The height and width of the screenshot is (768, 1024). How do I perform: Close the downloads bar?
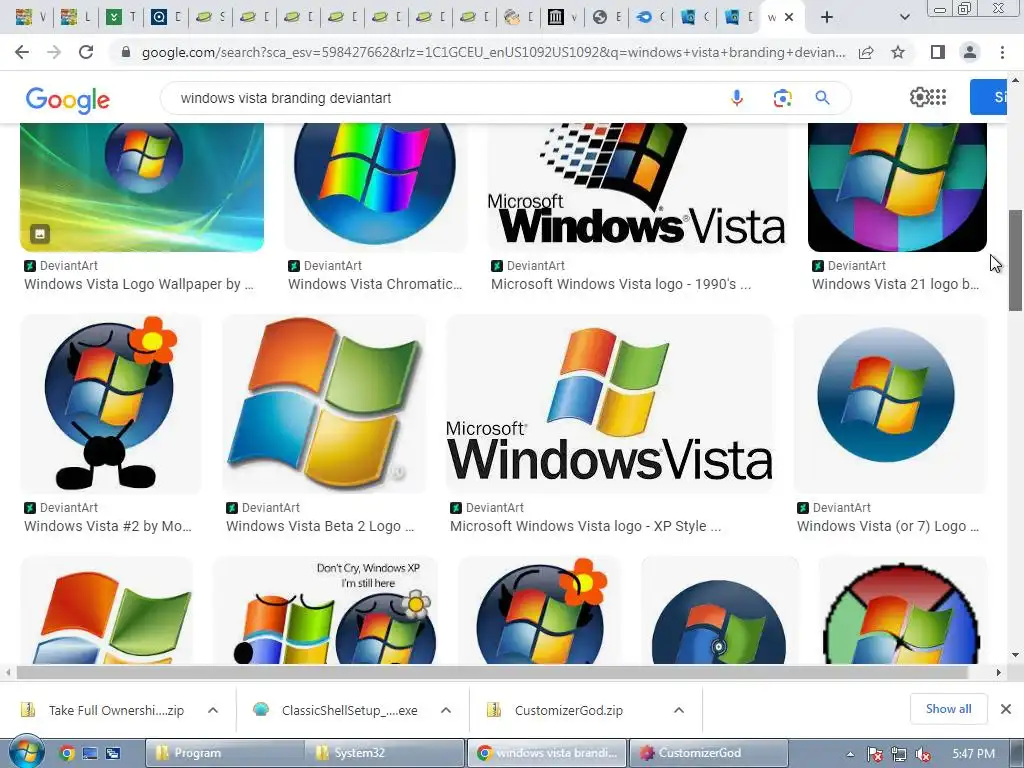click(1006, 709)
